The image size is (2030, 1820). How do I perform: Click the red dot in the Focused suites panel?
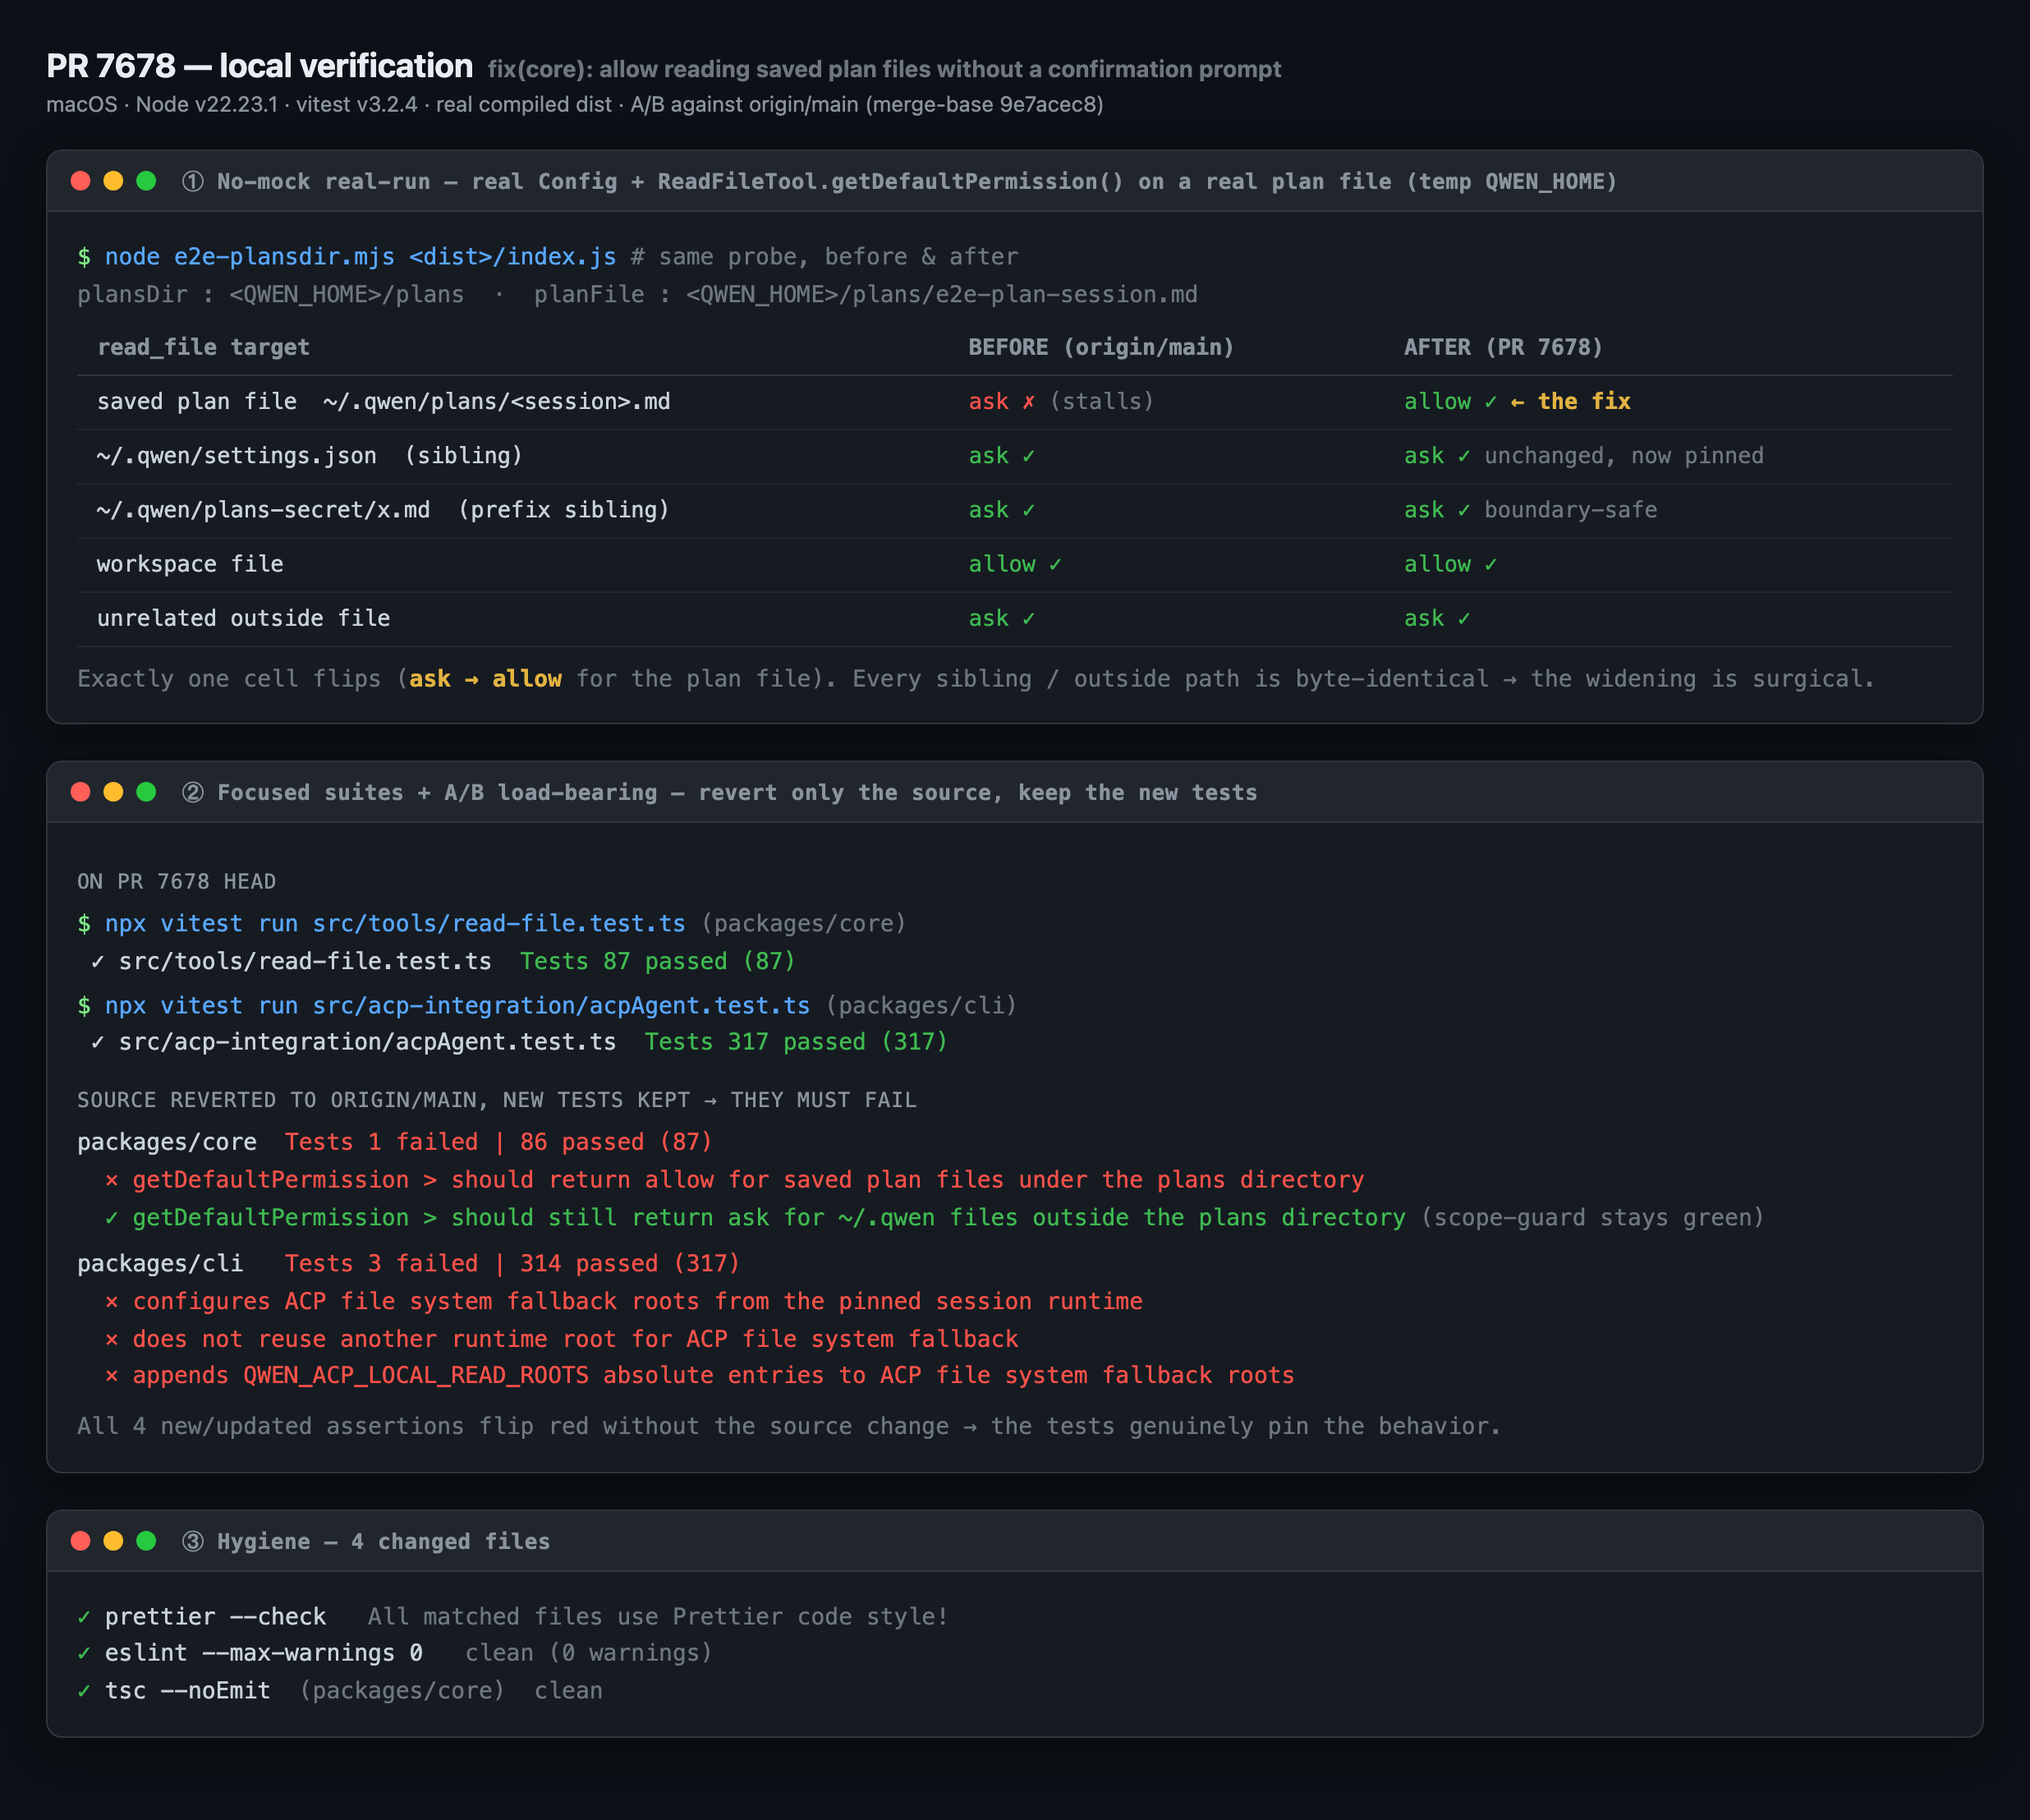tap(81, 792)
